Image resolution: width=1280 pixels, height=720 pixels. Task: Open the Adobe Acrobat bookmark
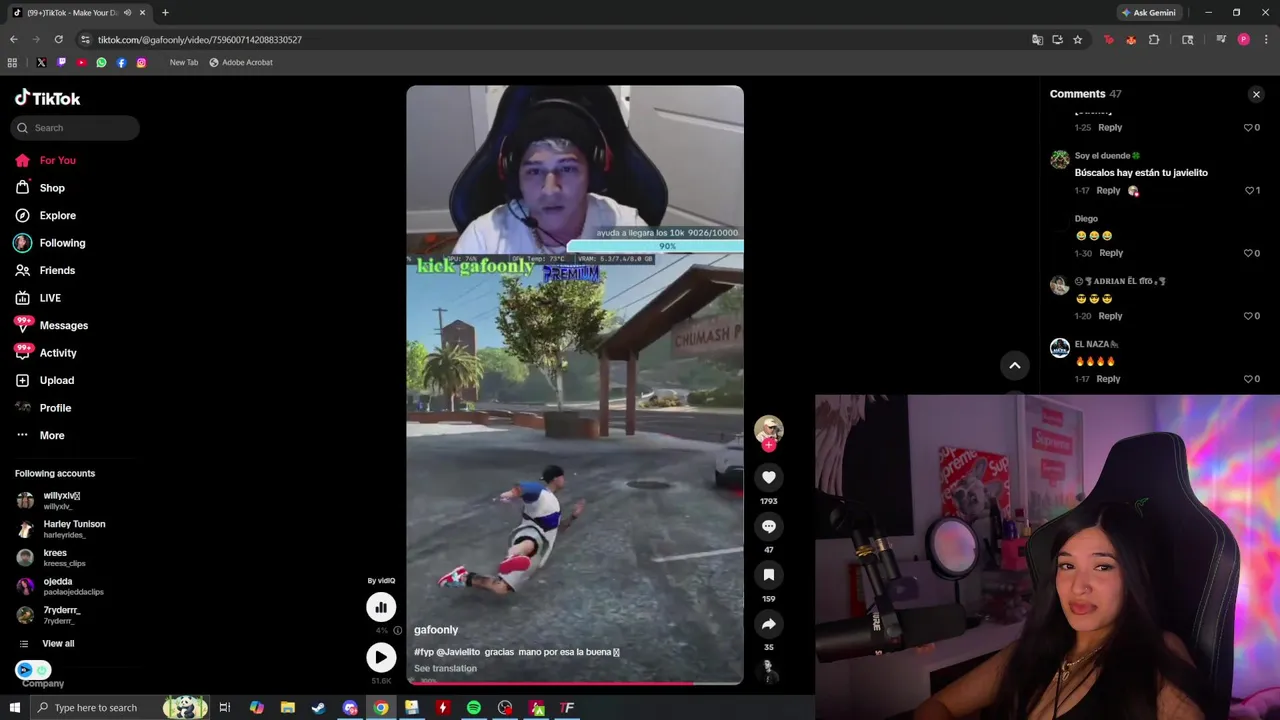pos(240,62)
